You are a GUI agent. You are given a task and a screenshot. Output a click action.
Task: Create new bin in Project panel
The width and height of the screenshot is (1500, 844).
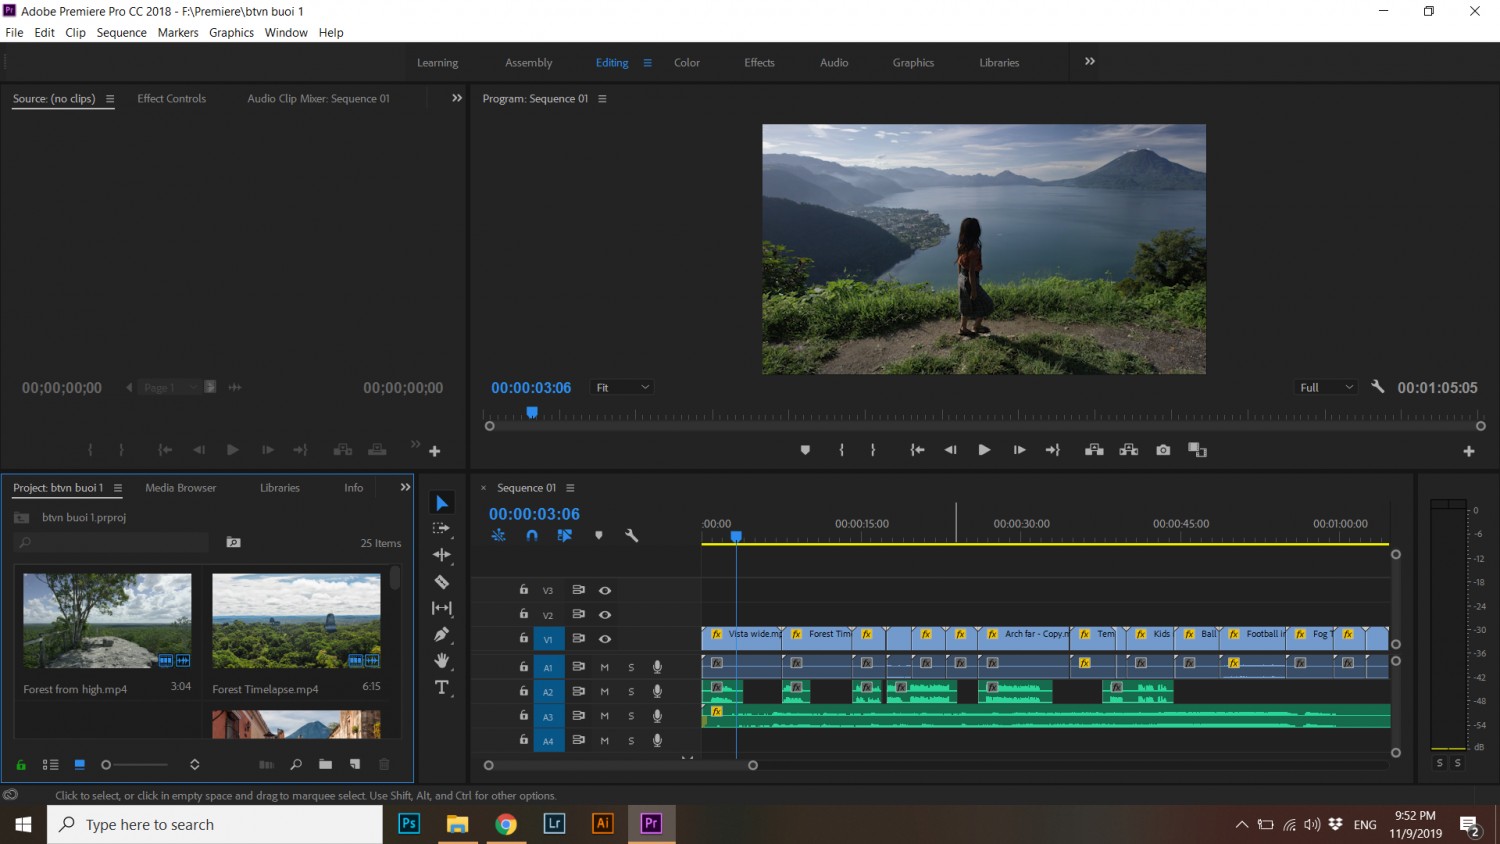click(325, 764)
